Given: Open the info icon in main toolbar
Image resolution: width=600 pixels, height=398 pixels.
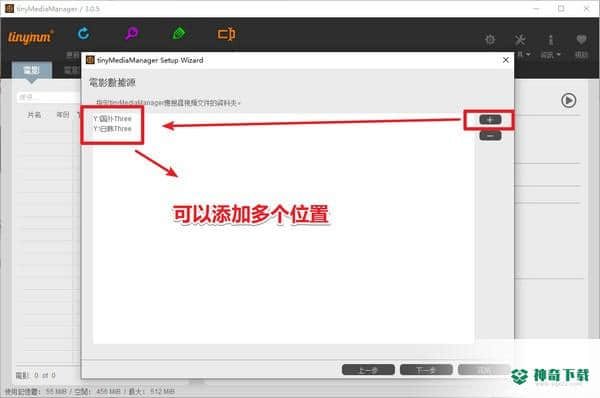Looking at the screenshot, I should (x=551, y=39).
